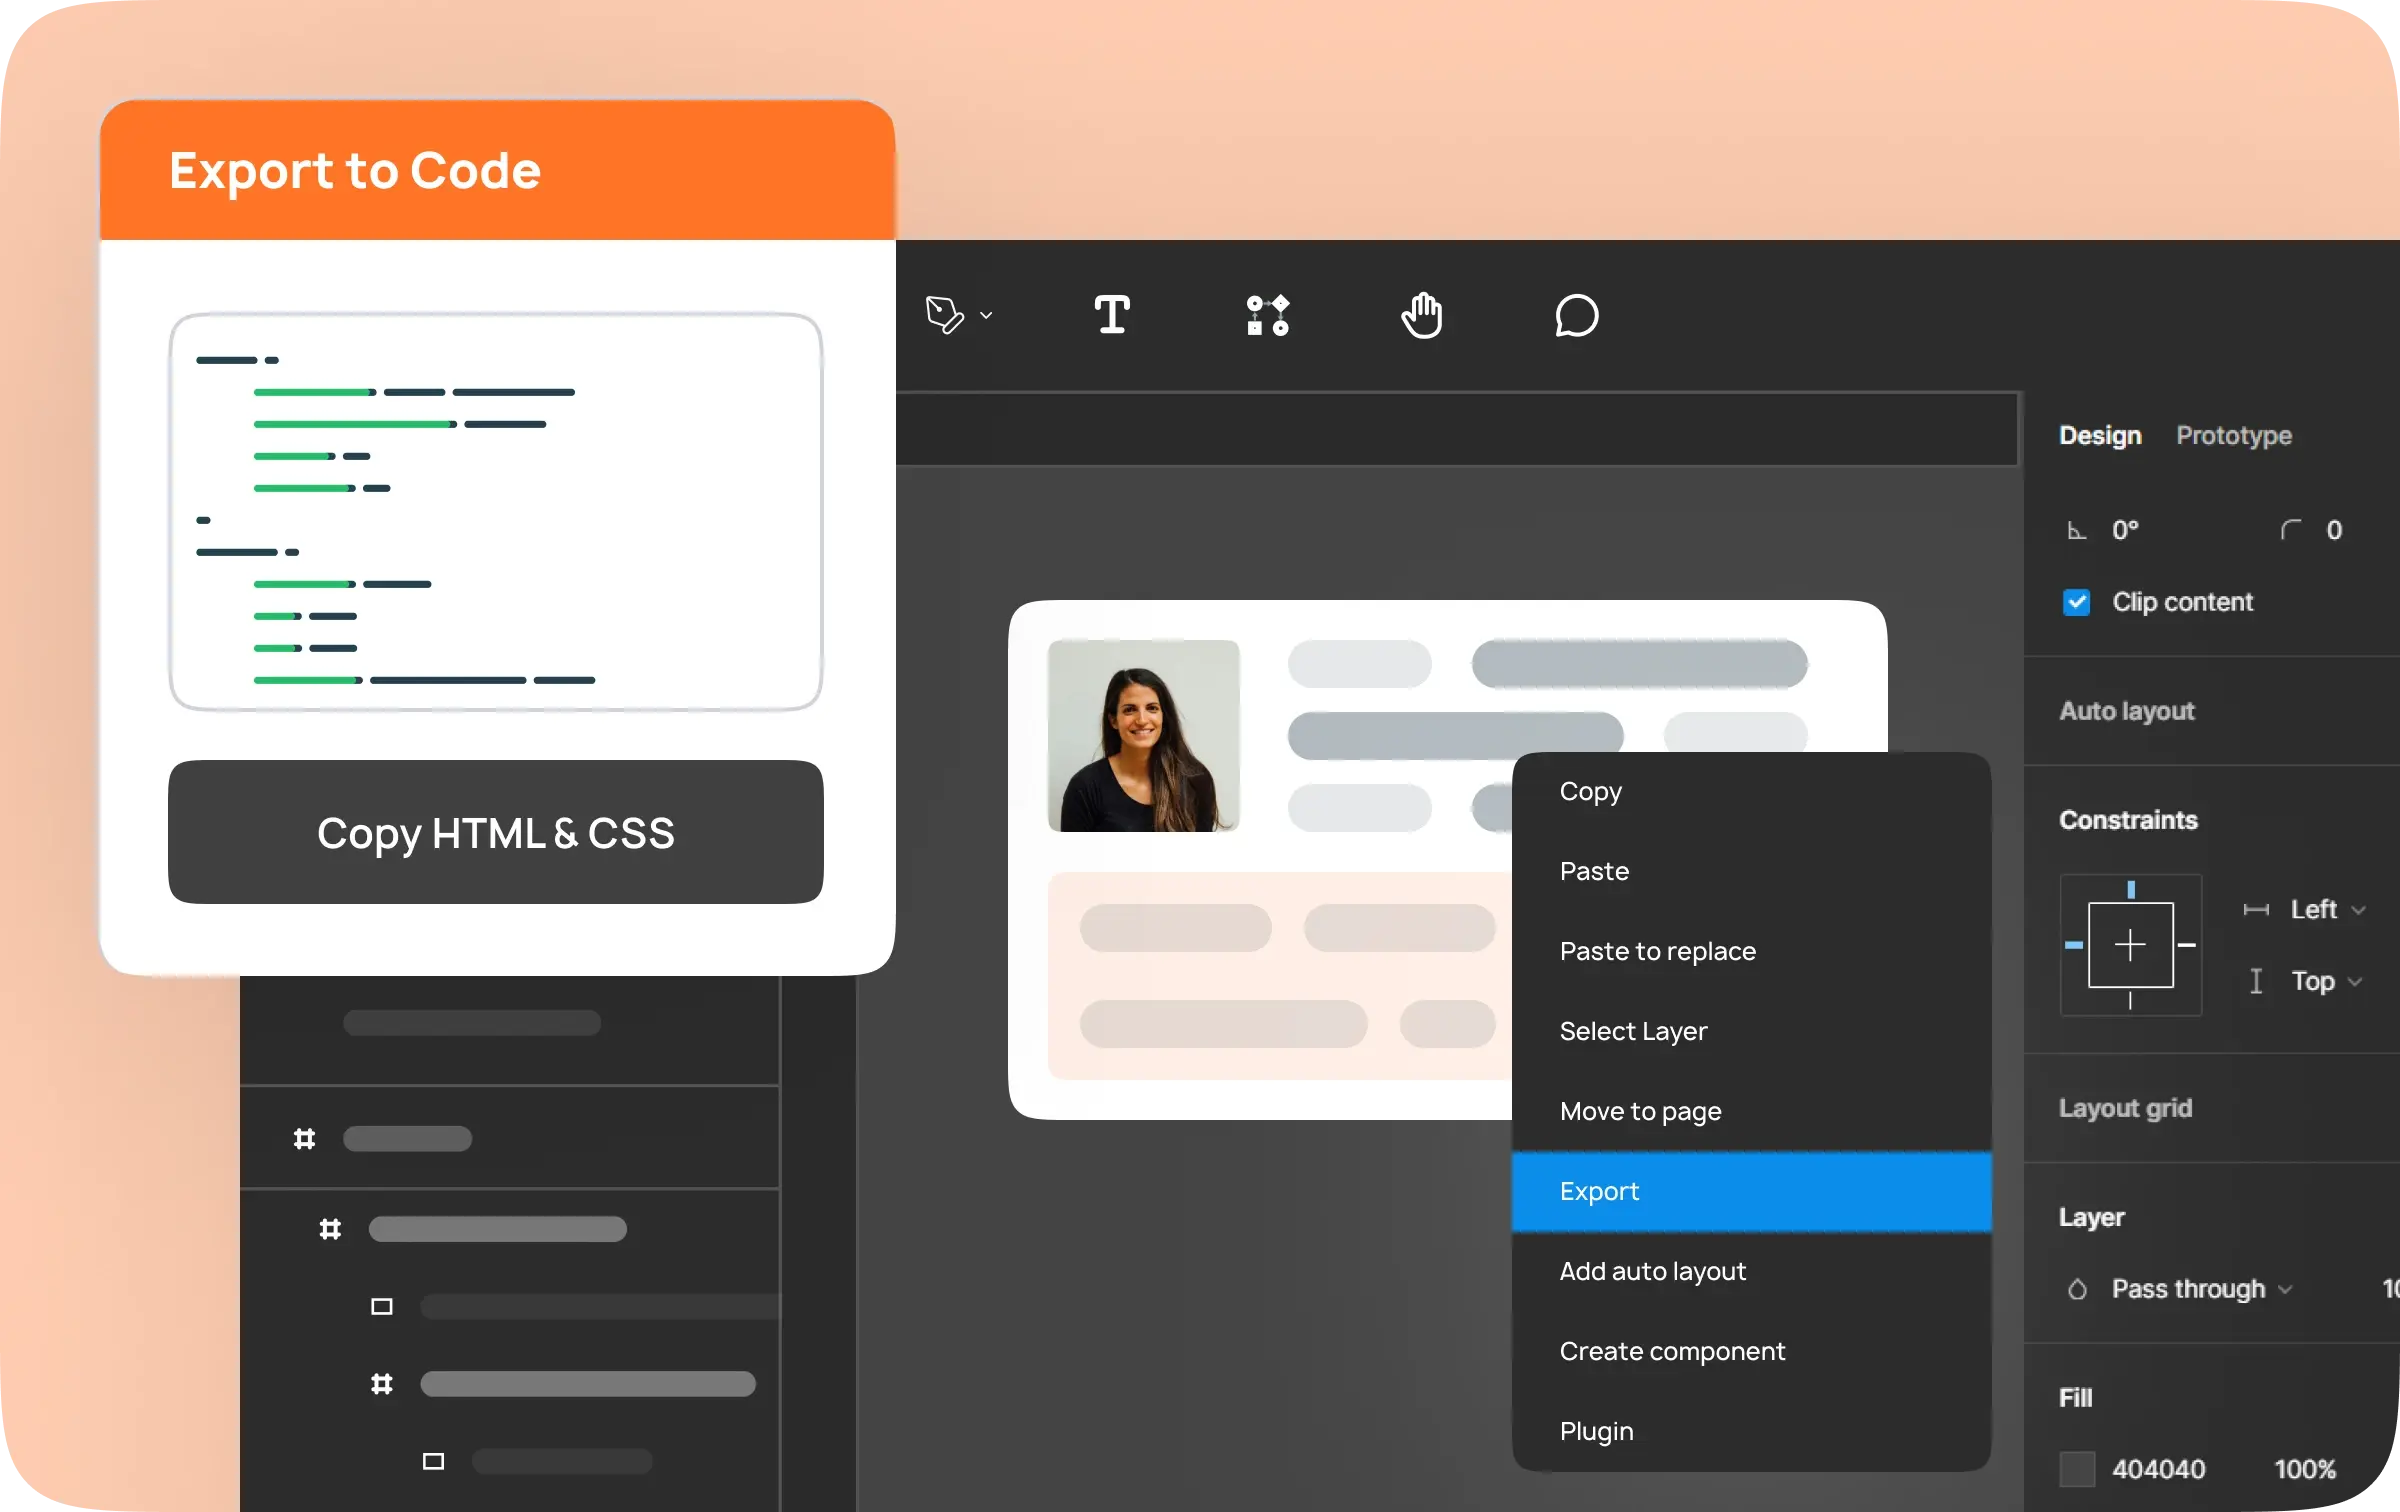Choose Select Layer menu entry
This screenshot has height=1512, width=2400.
tap(1751, 1031)
